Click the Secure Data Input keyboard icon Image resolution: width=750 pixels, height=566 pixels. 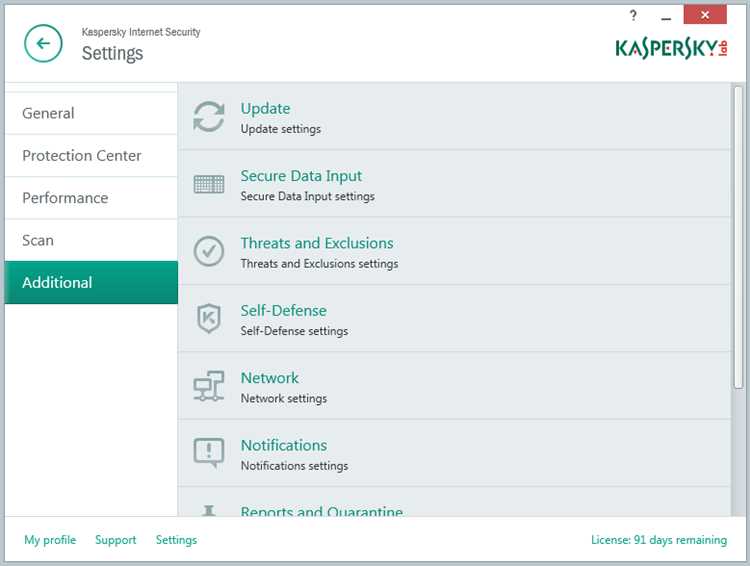pyautogui.click(x=209, y=184)
